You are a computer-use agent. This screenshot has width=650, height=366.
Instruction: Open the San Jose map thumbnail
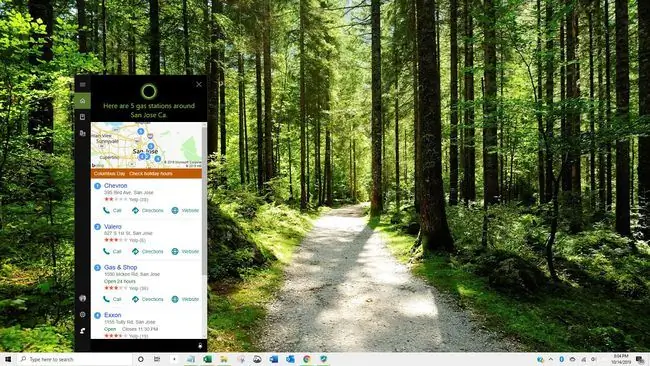(x=146, y=145)
